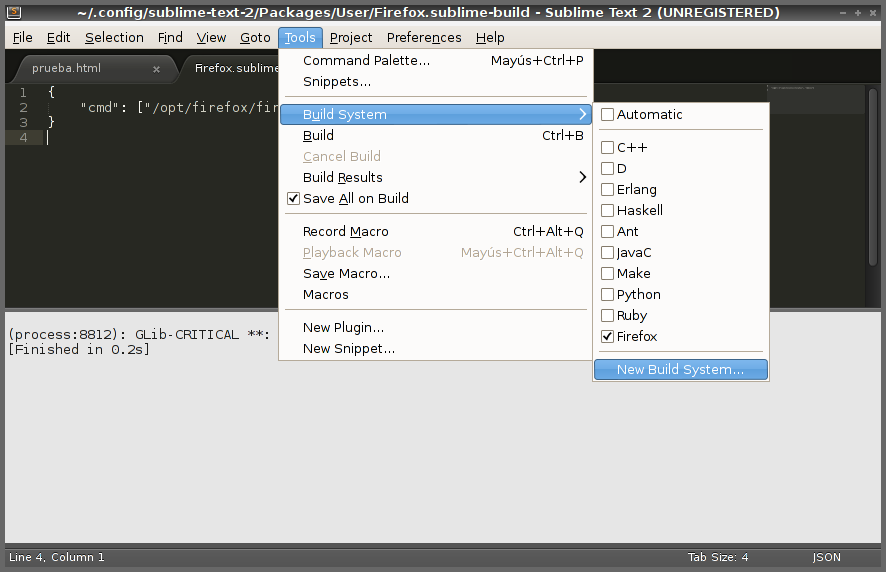Screen dimensions: 886x572
Task: Maximize the Sublime Text window
Action: click(858, 12)
